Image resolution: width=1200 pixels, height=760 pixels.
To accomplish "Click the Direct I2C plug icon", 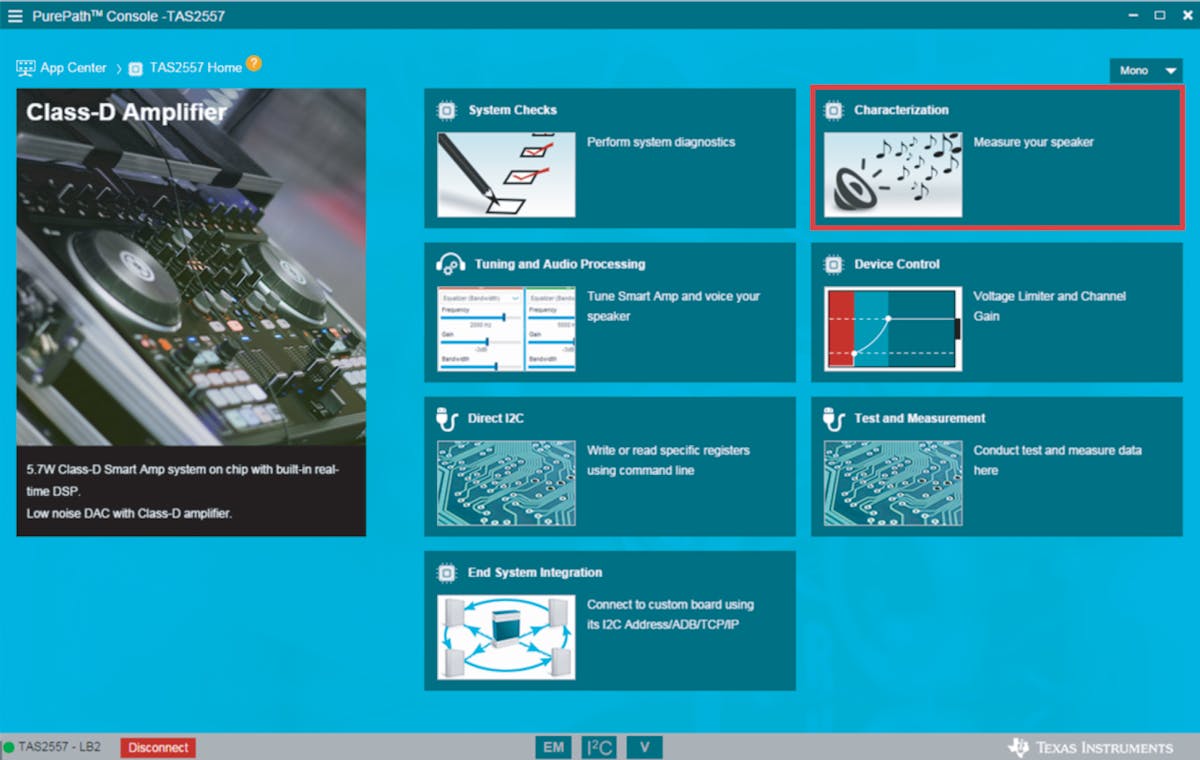I will (x=447, y=419).
